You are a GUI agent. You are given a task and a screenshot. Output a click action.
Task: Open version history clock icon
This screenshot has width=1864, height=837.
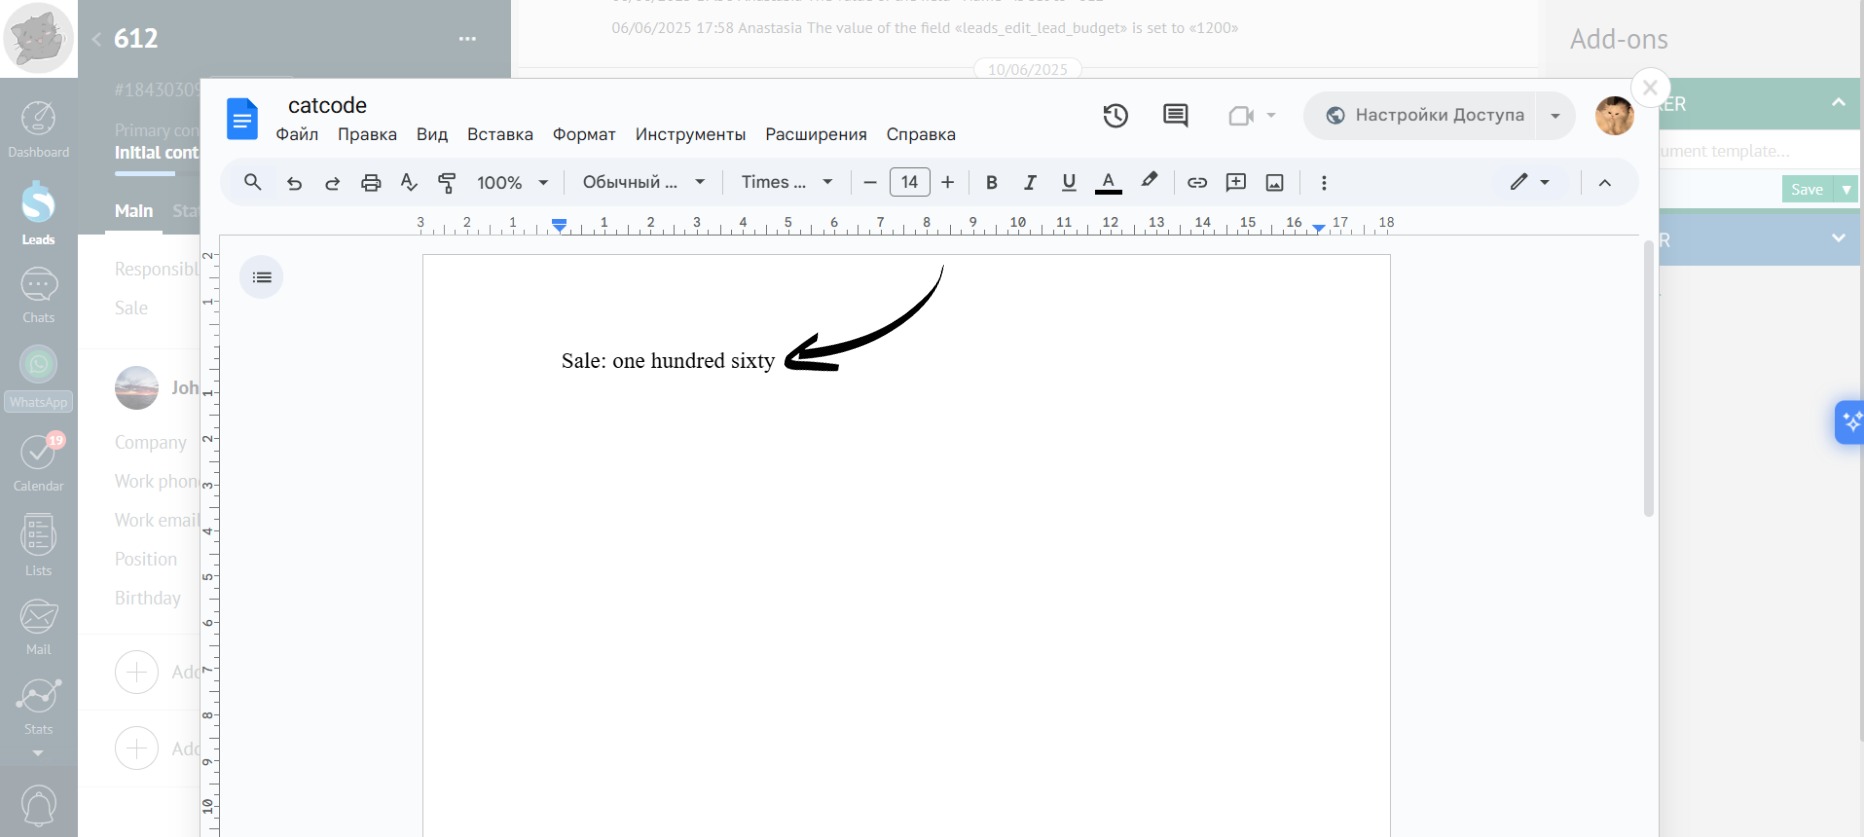(1115, 116)
